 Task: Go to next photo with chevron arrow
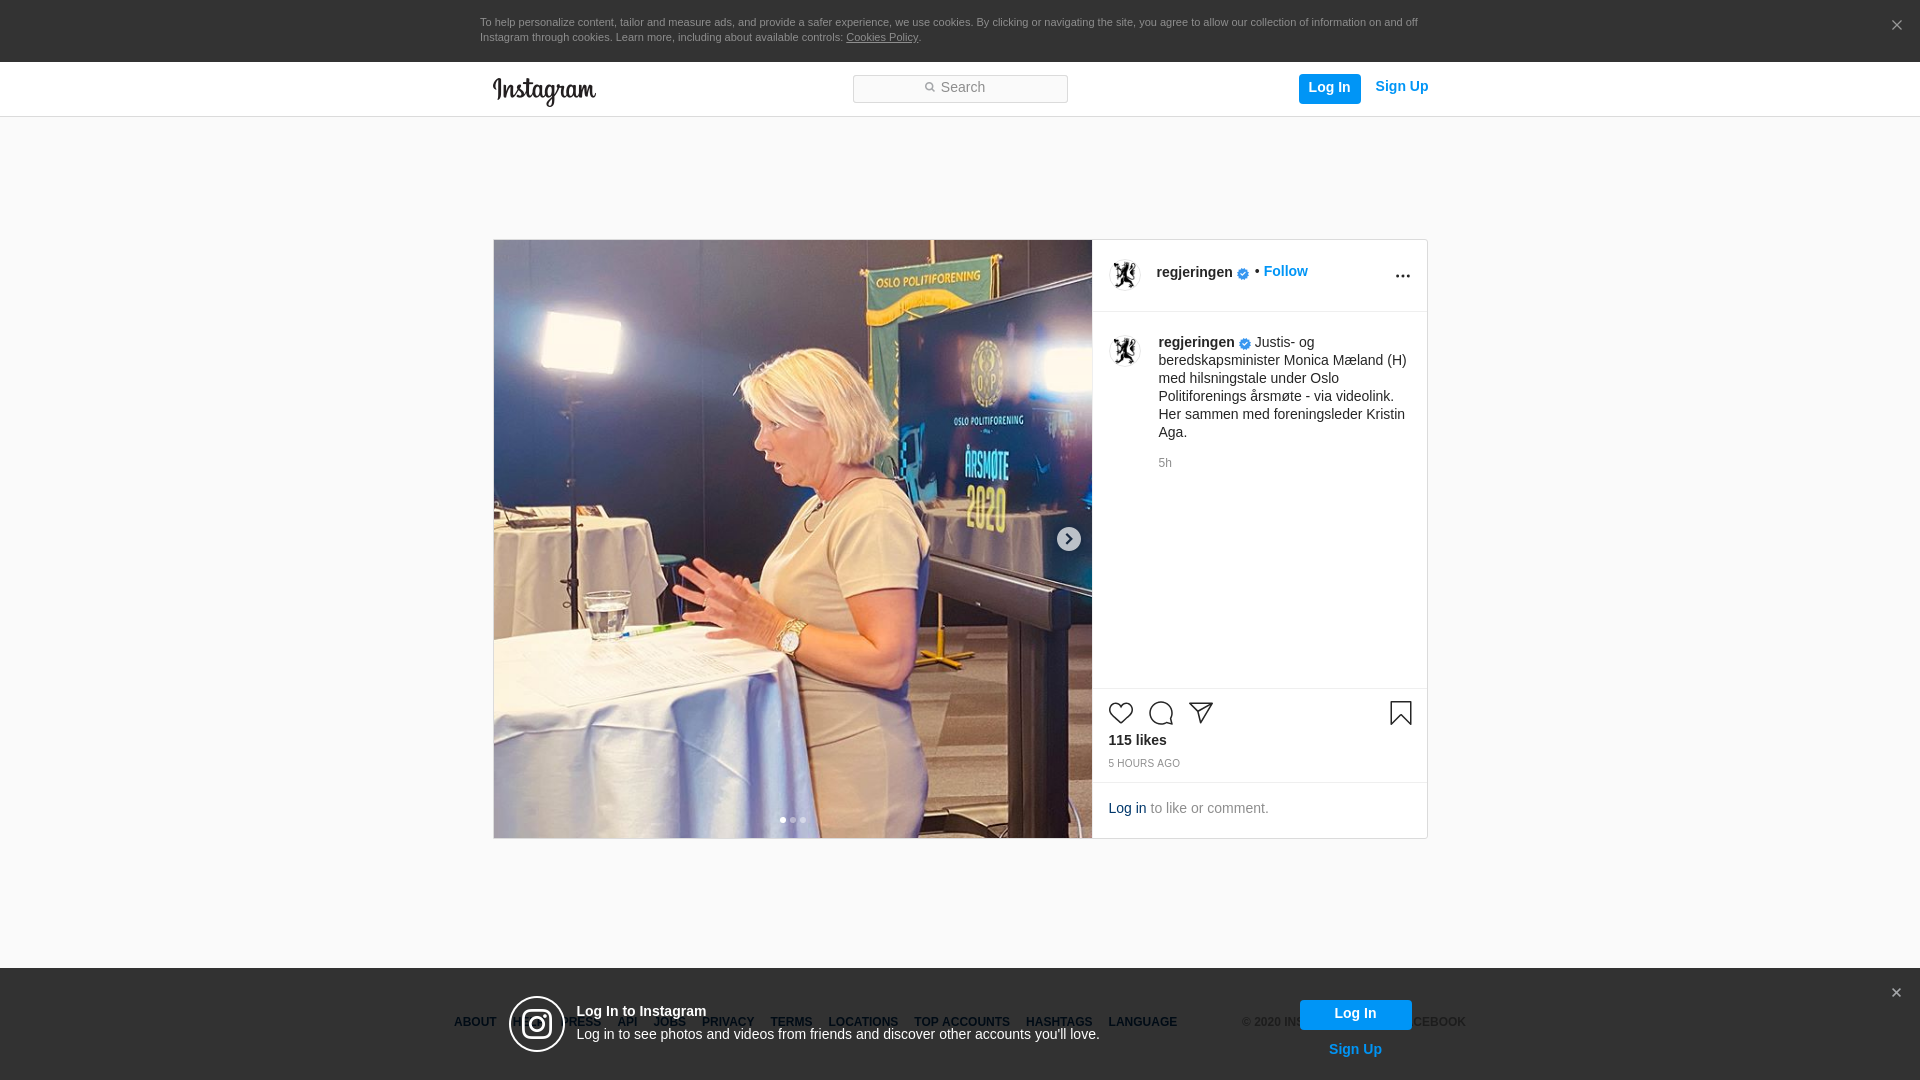[1068, 539]
